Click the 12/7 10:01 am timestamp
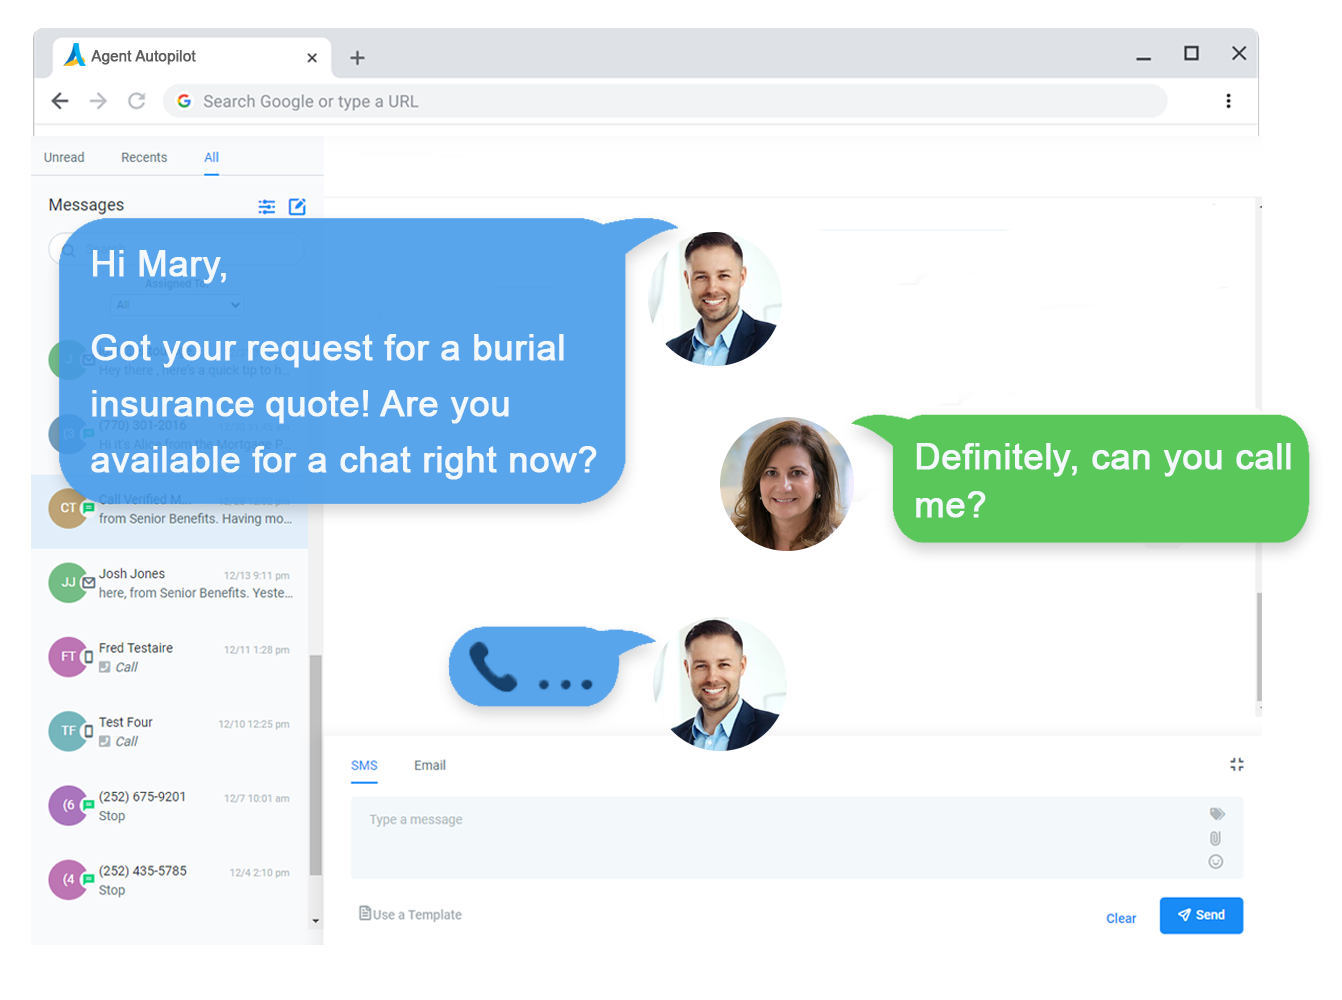The image size is (1342, 1000). tap(257, 798)
